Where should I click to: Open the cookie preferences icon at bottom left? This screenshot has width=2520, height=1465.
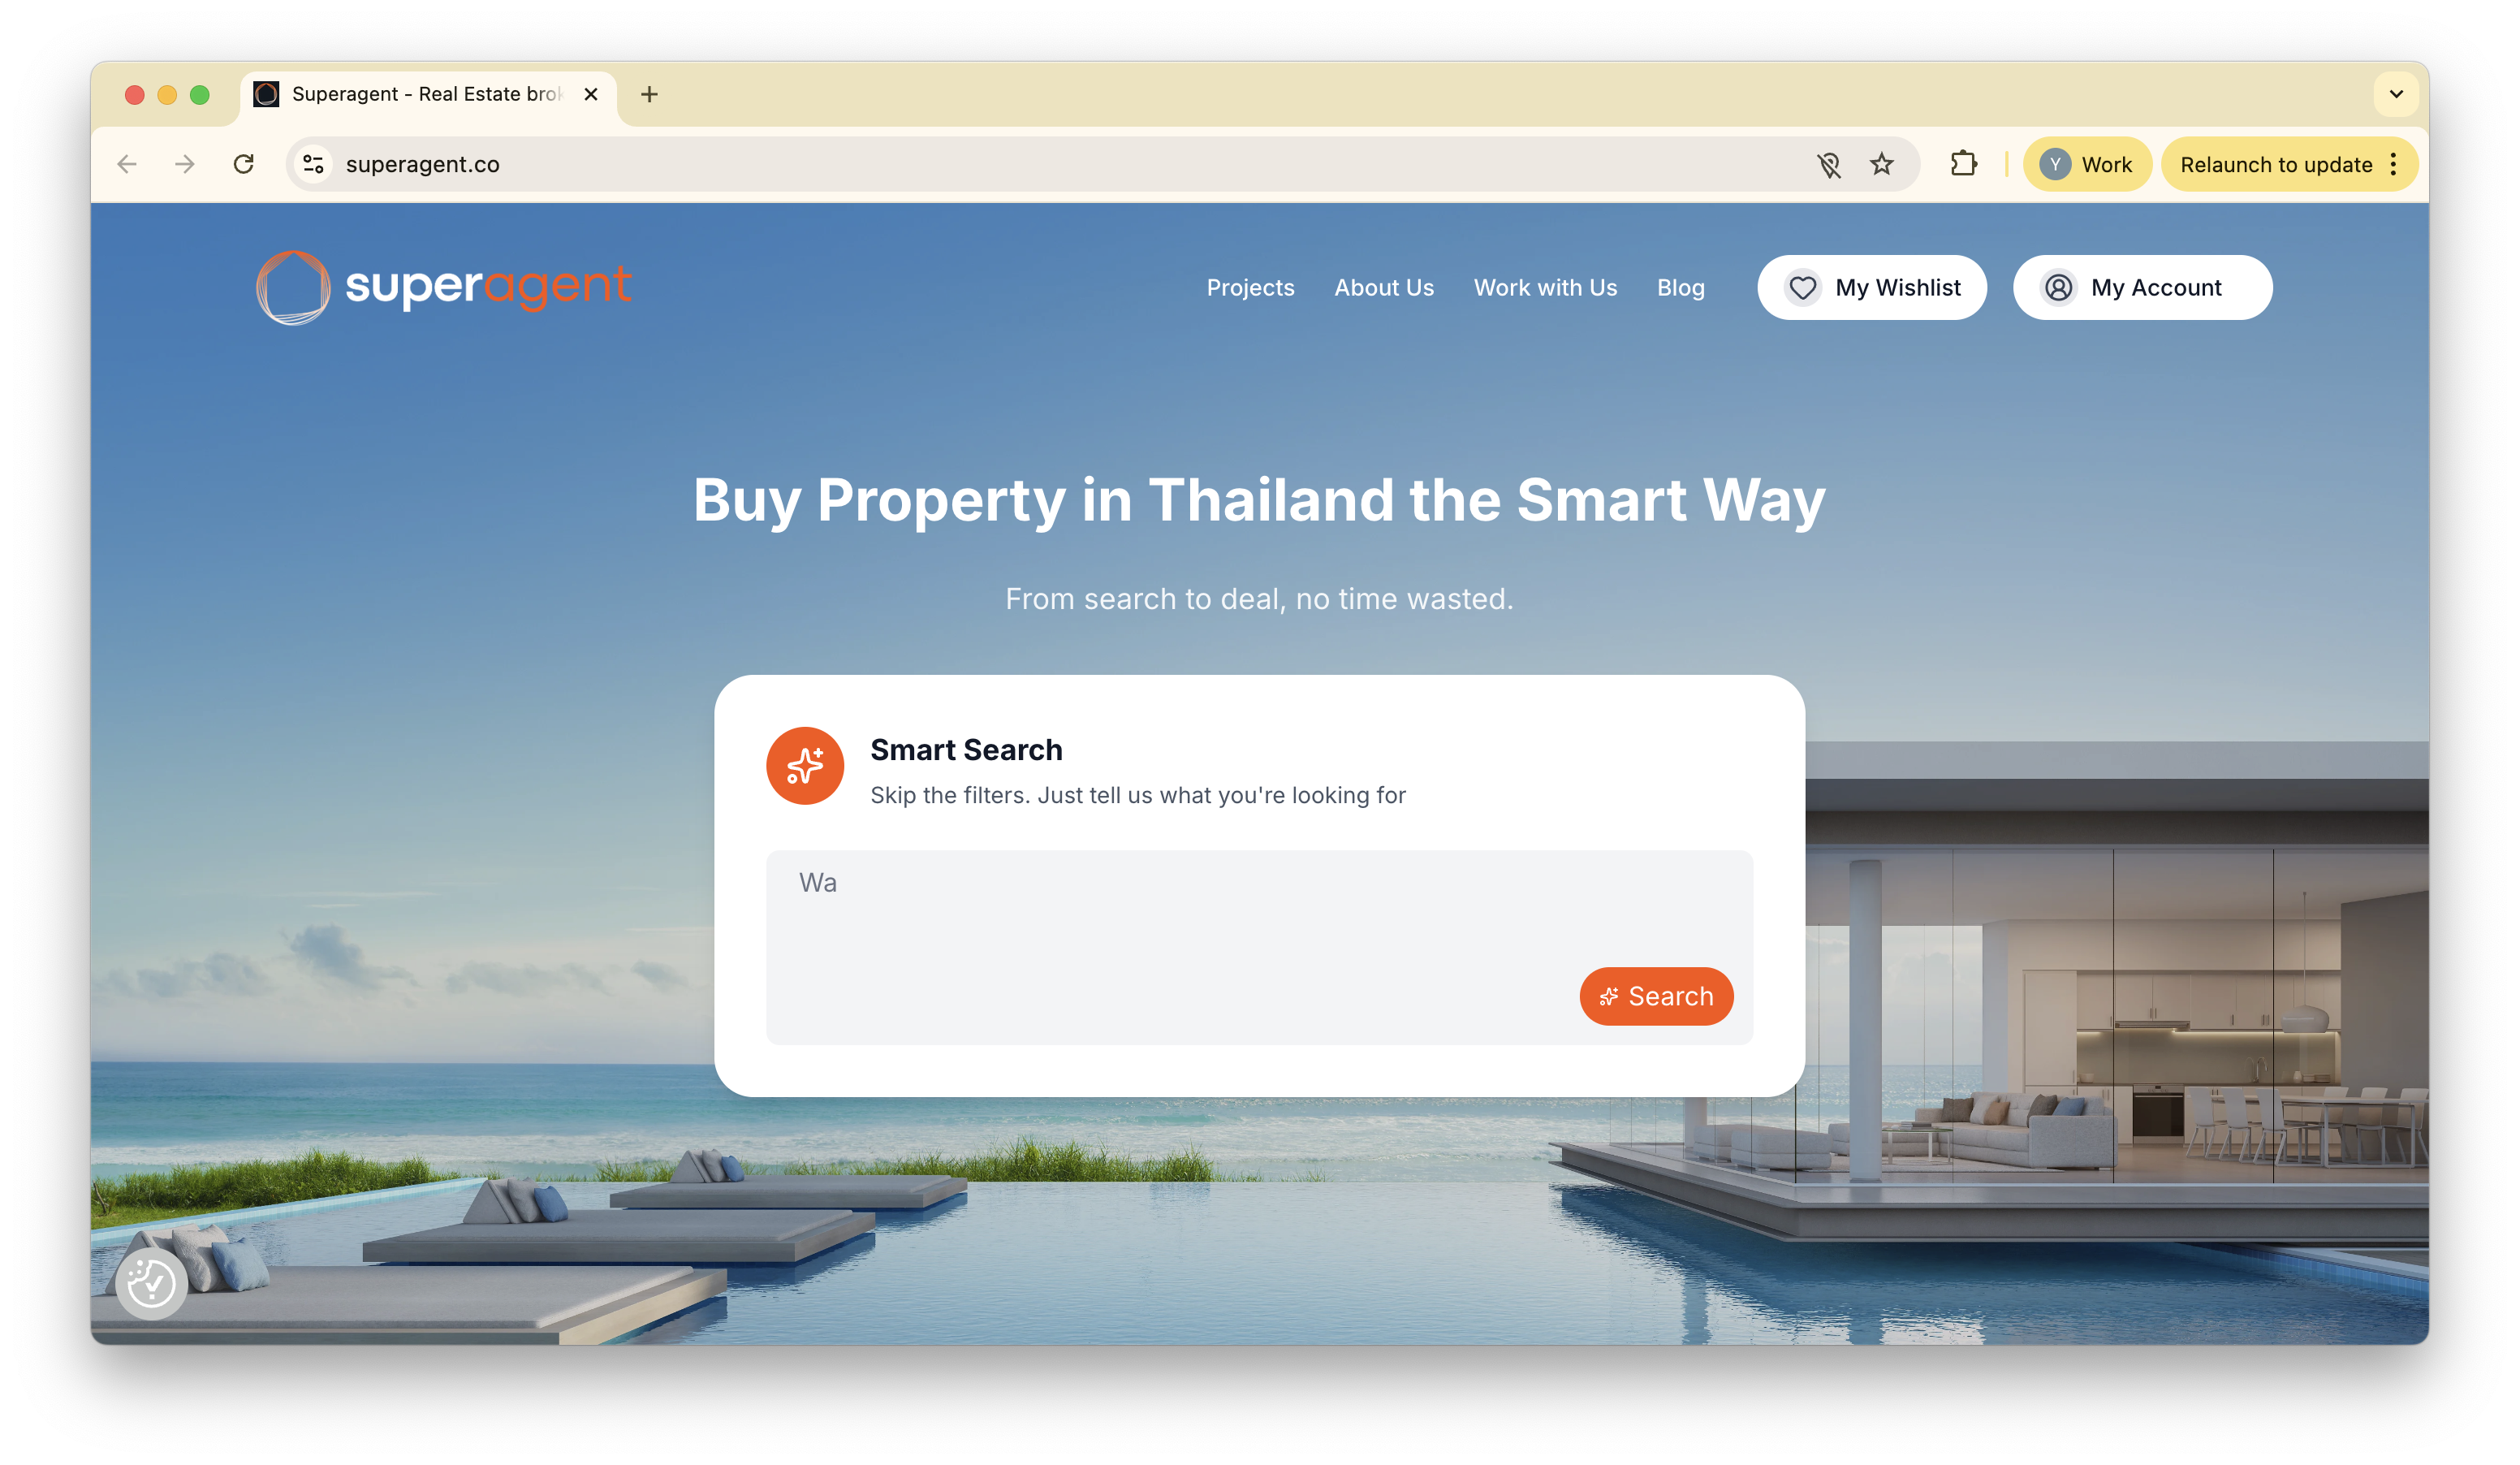151,1283
